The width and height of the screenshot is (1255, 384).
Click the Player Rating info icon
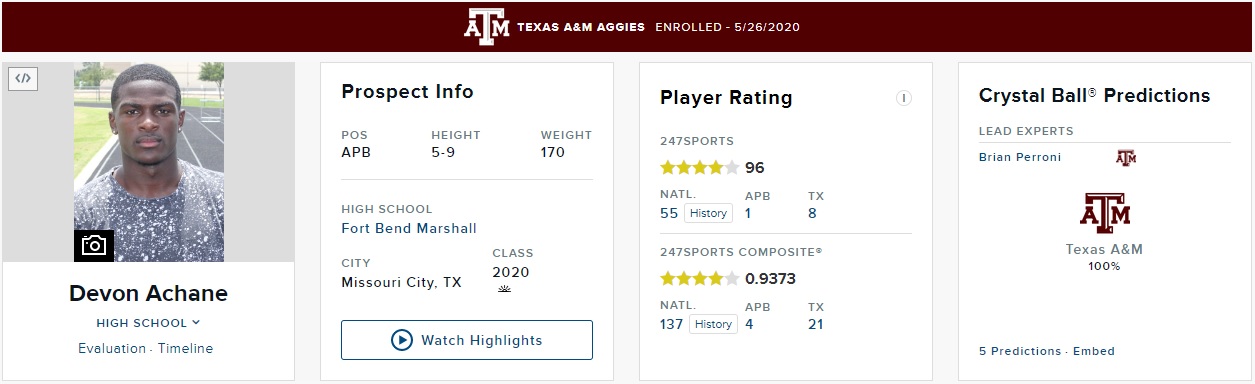tap(903, 98)
